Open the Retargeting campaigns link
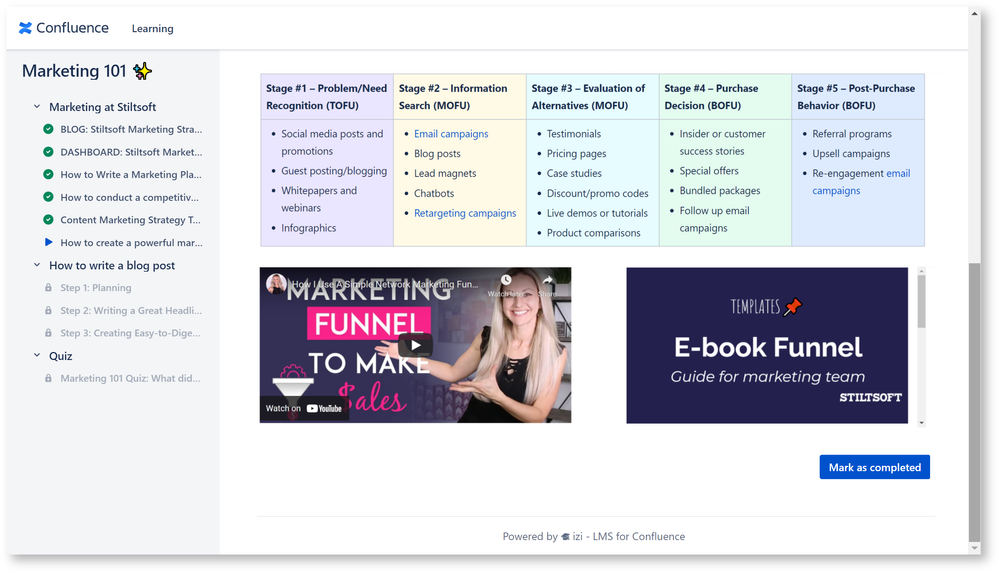Screen dimensions: 999x573 click(465, 213)
